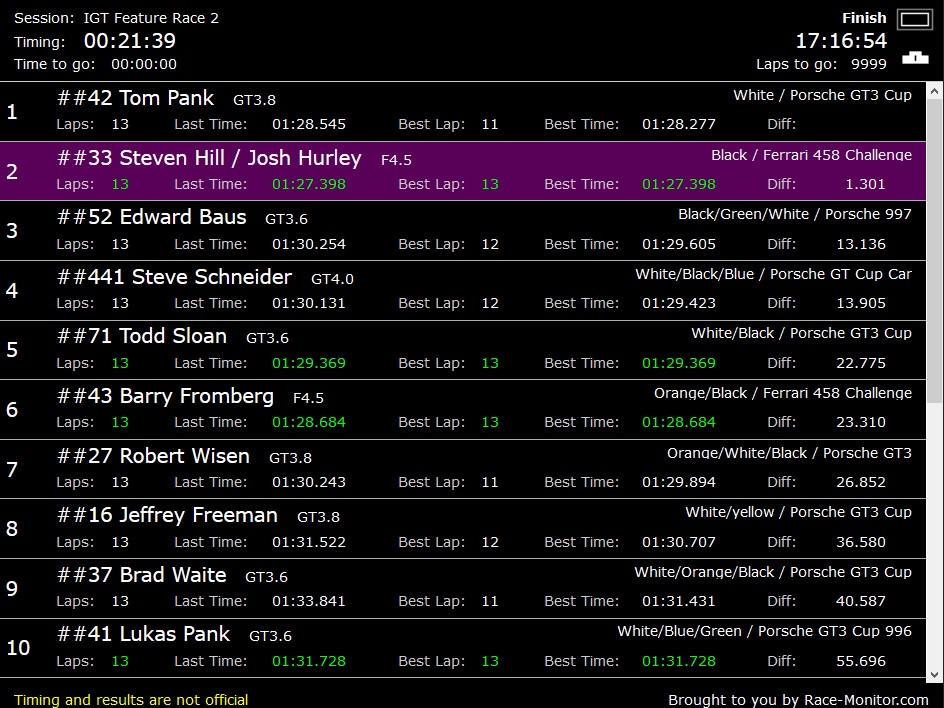Click the Finish flag status label
The image size is (944, 708).
(x=864, y=18)
